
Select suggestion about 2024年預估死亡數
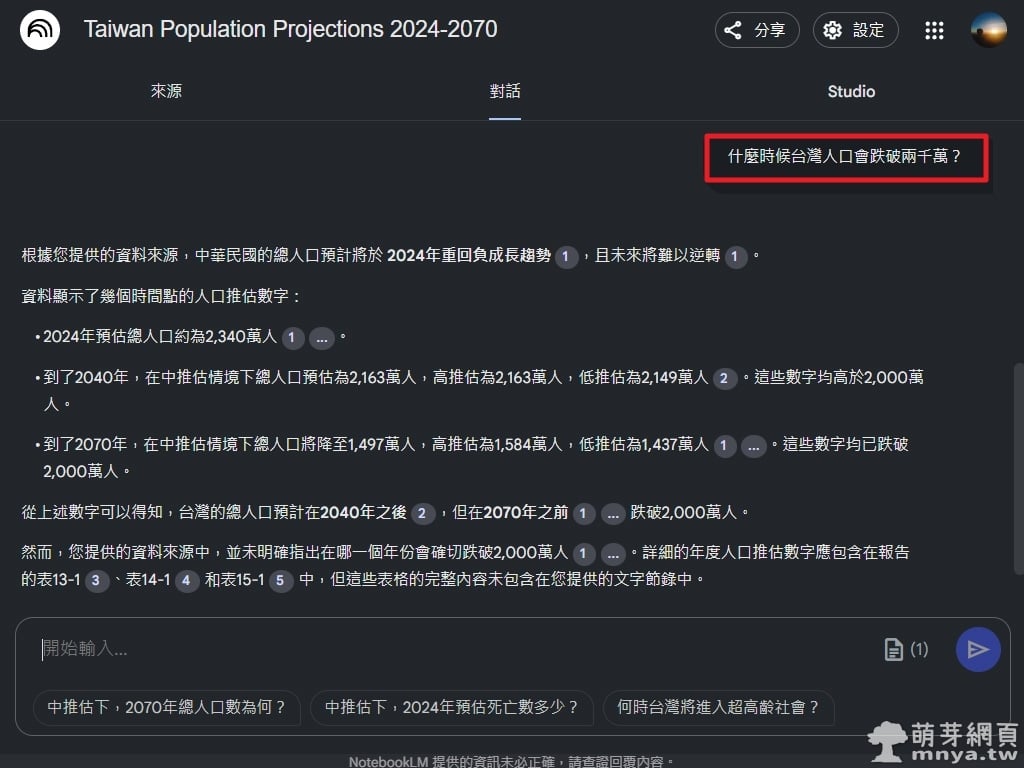(451, 707)
